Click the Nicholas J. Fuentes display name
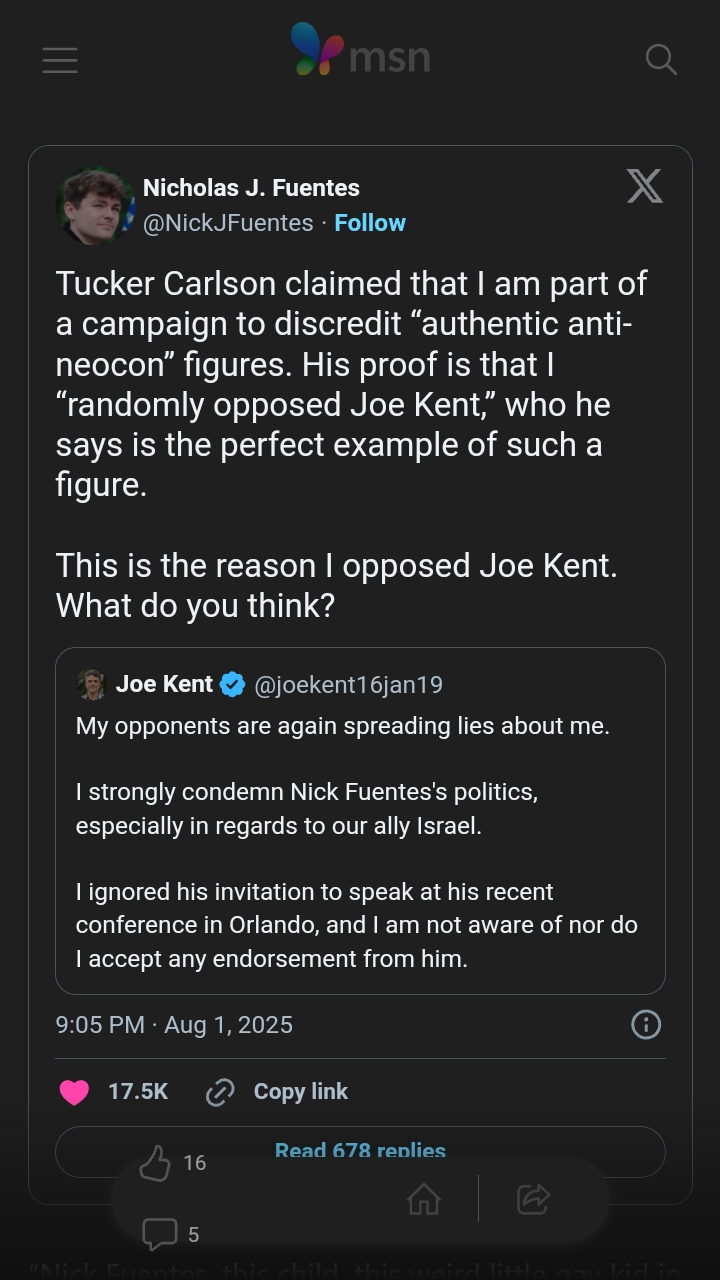This screenshot has width=720, height=1280. coord(251,187)
